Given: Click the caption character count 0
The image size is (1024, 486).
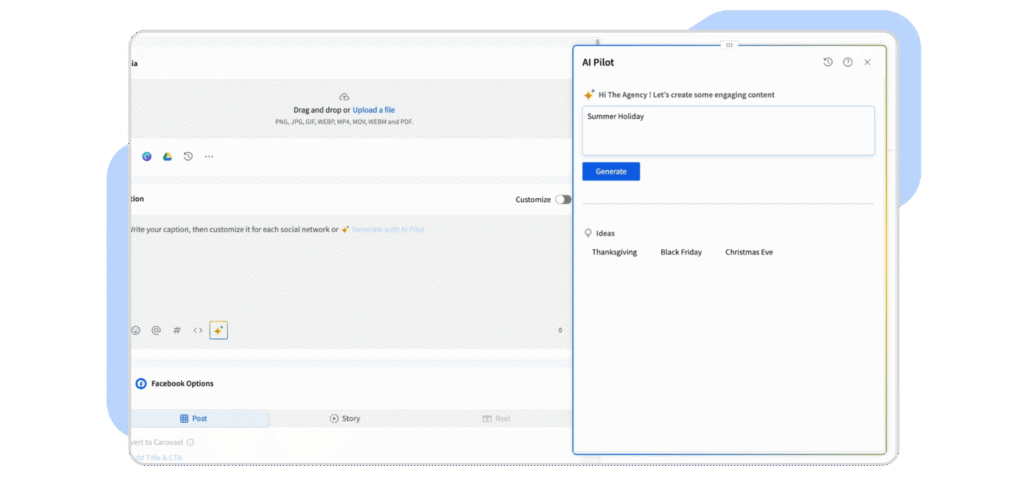Looking at the screenshot, I should pyautogui.click(x=560, y=331).
